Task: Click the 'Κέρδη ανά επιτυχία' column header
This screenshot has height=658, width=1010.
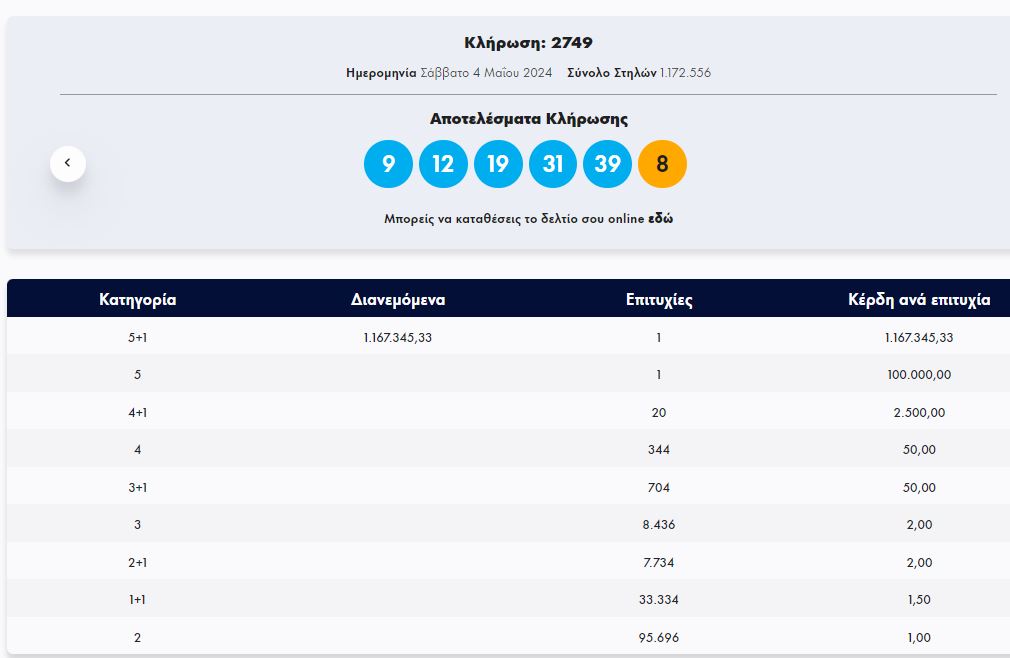Action: [x=918, y=299]
